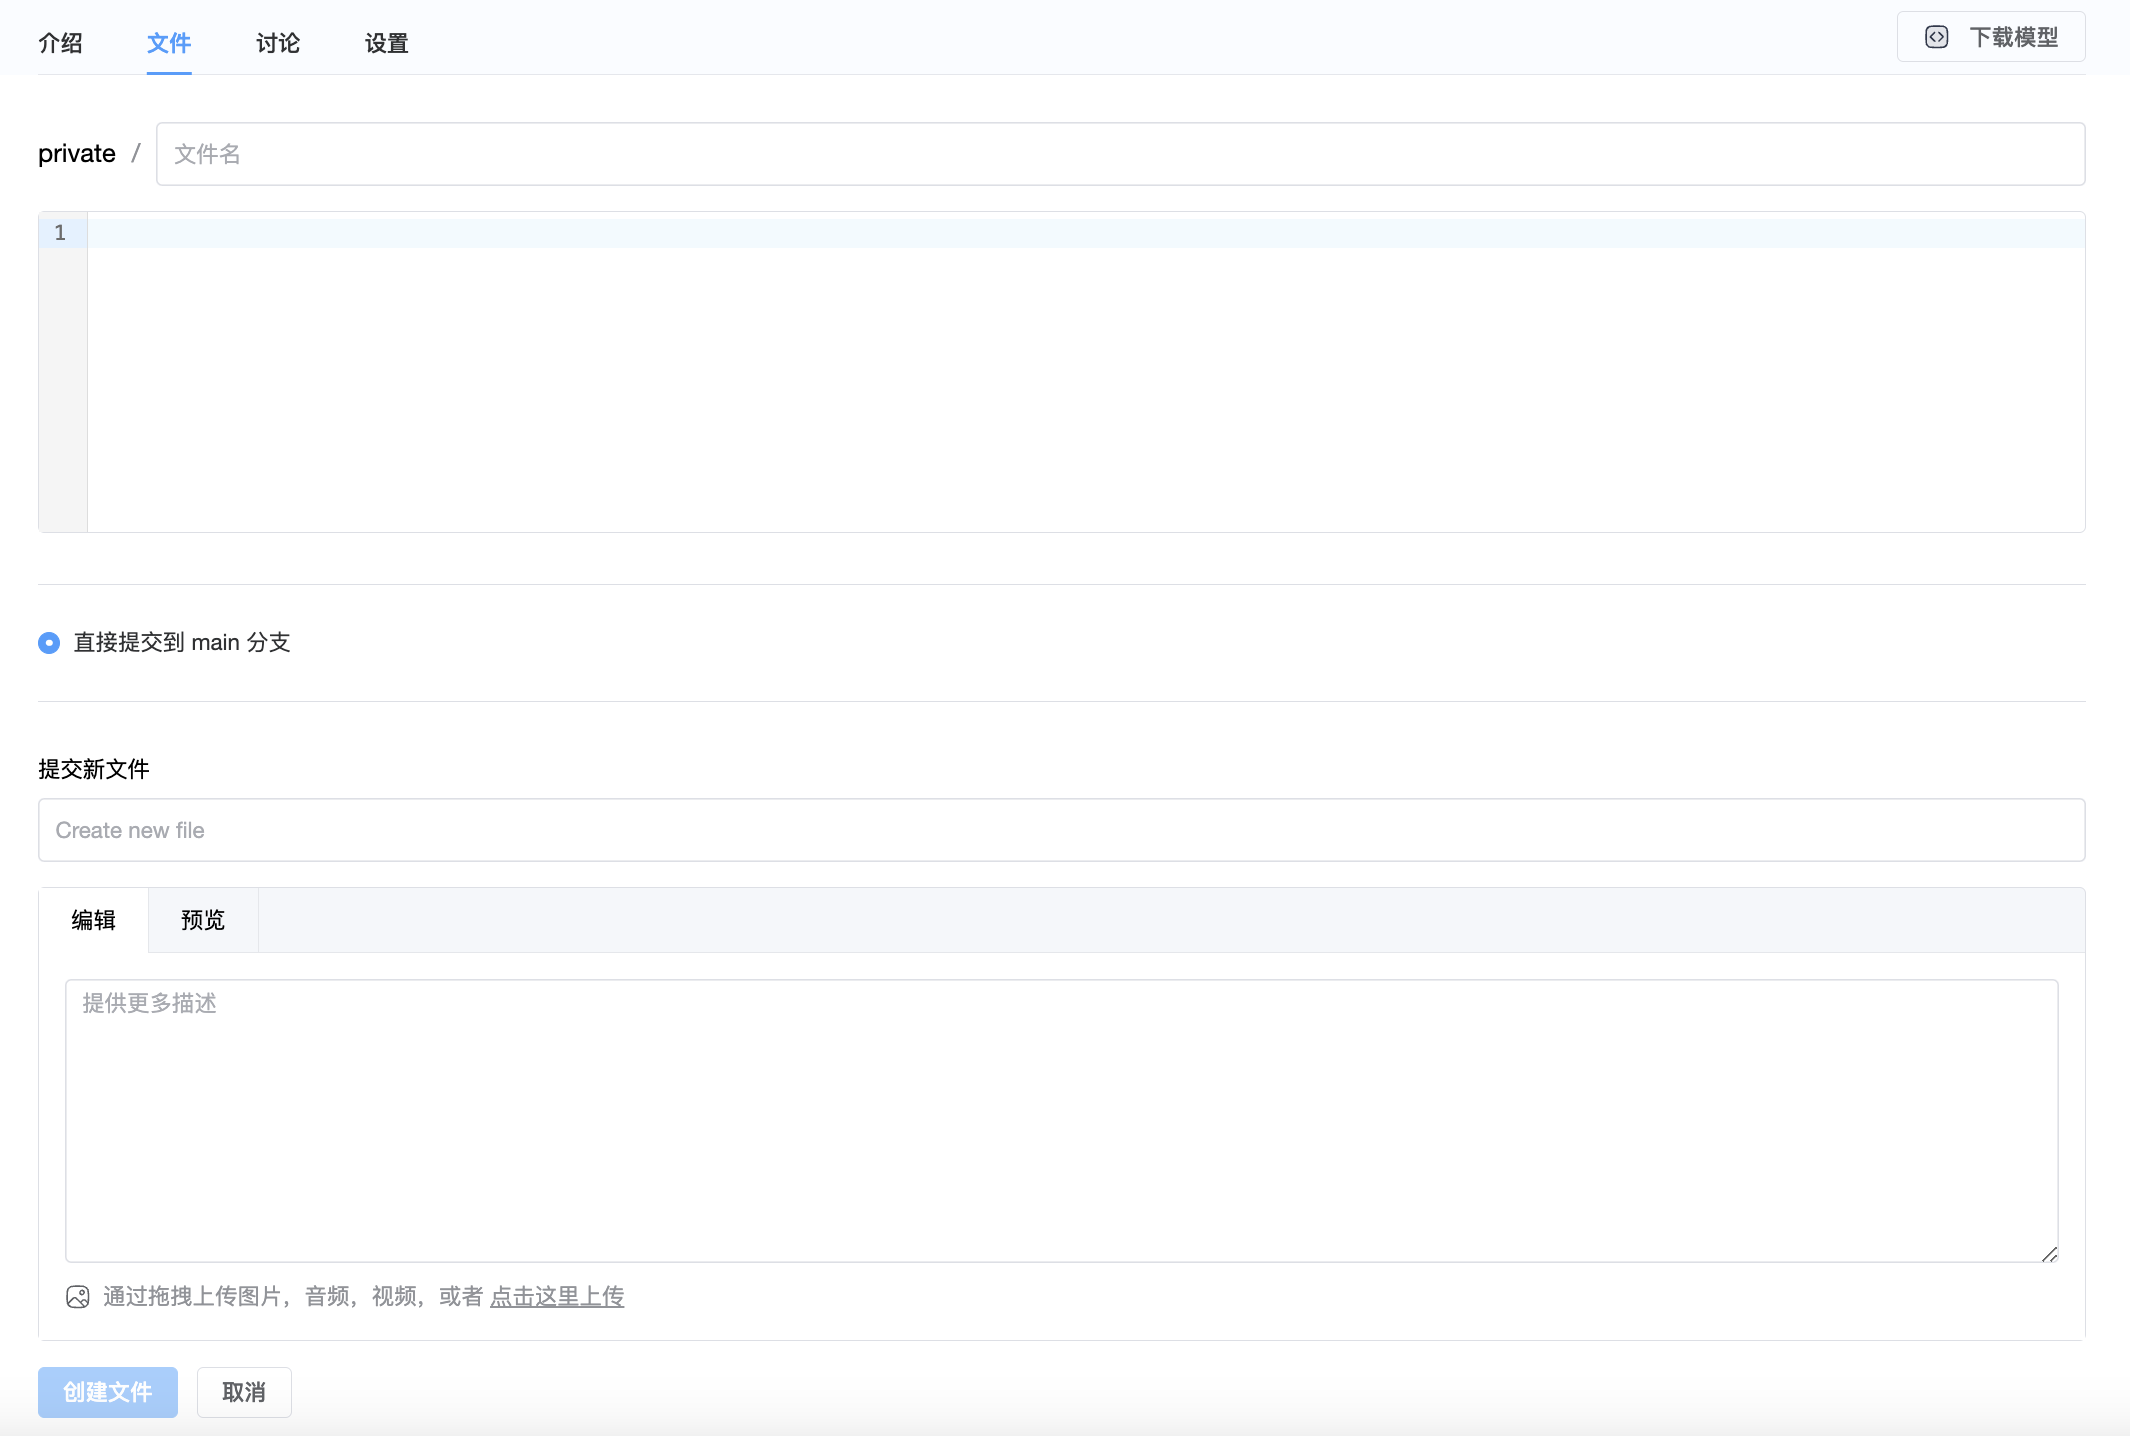
Task: Click line number 1 in the gutter
Action: [60, 233]
